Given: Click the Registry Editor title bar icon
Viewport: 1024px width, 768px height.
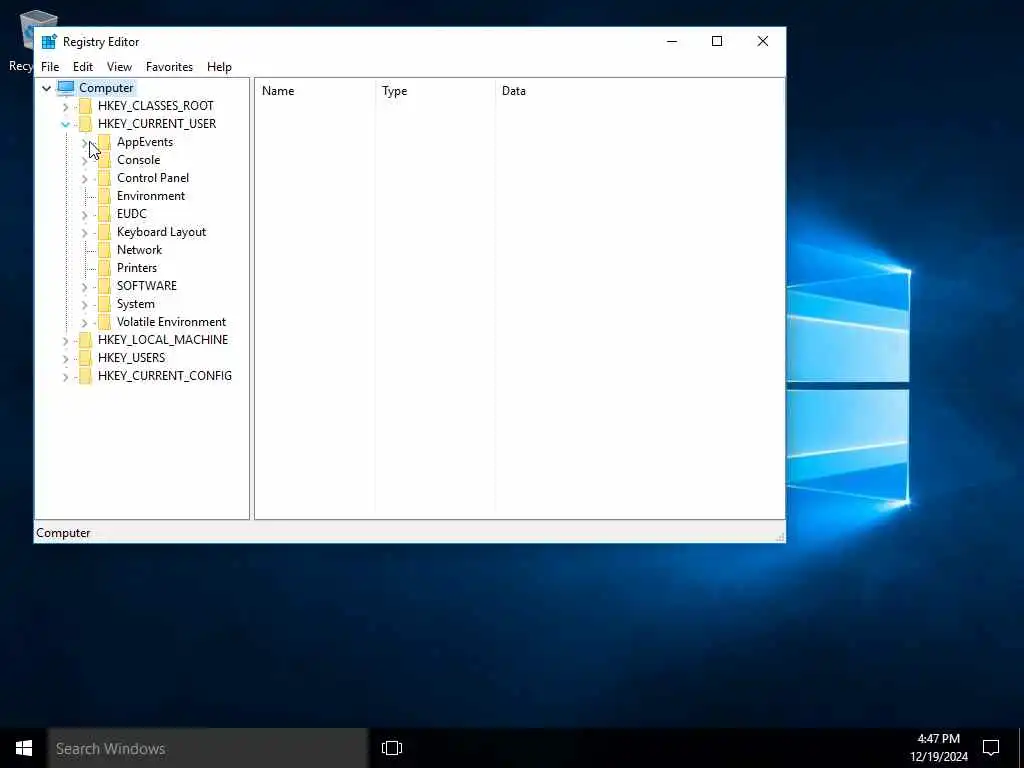Looking at the screenshot, I should [49, 41].
